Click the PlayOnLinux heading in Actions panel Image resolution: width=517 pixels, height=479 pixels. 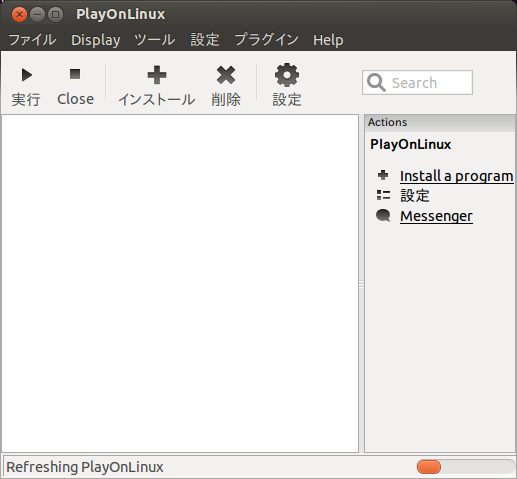click(410, 144)
